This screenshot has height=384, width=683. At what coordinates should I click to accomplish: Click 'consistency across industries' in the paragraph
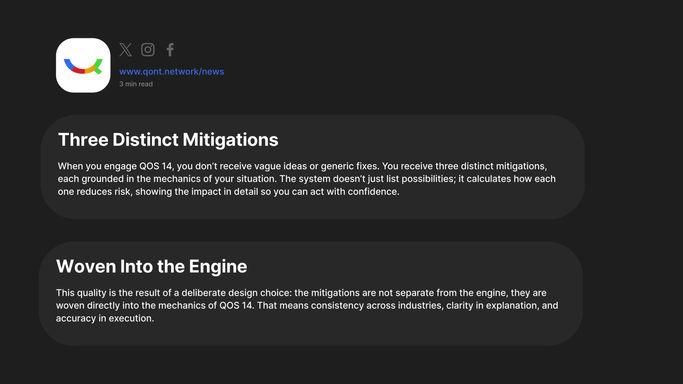376,306
